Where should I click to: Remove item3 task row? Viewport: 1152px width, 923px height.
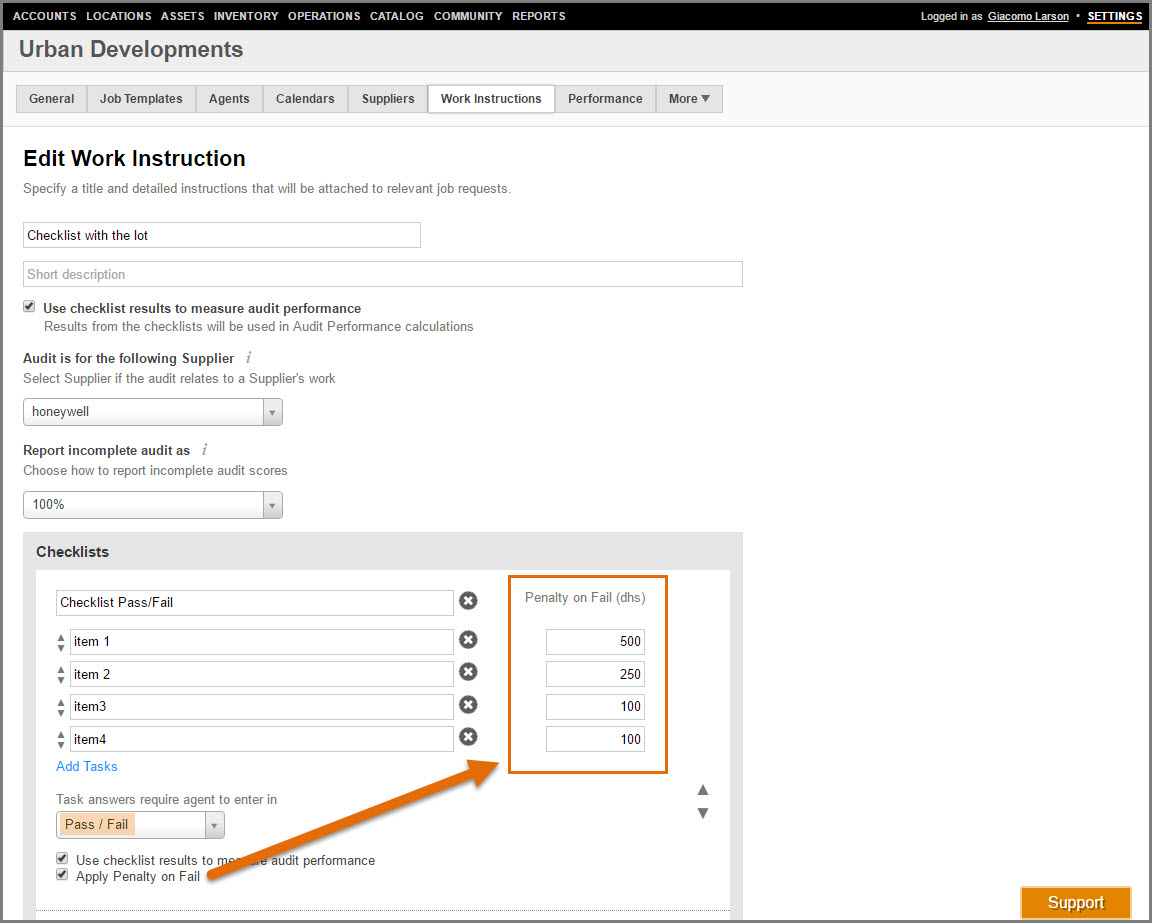point(468,705)
